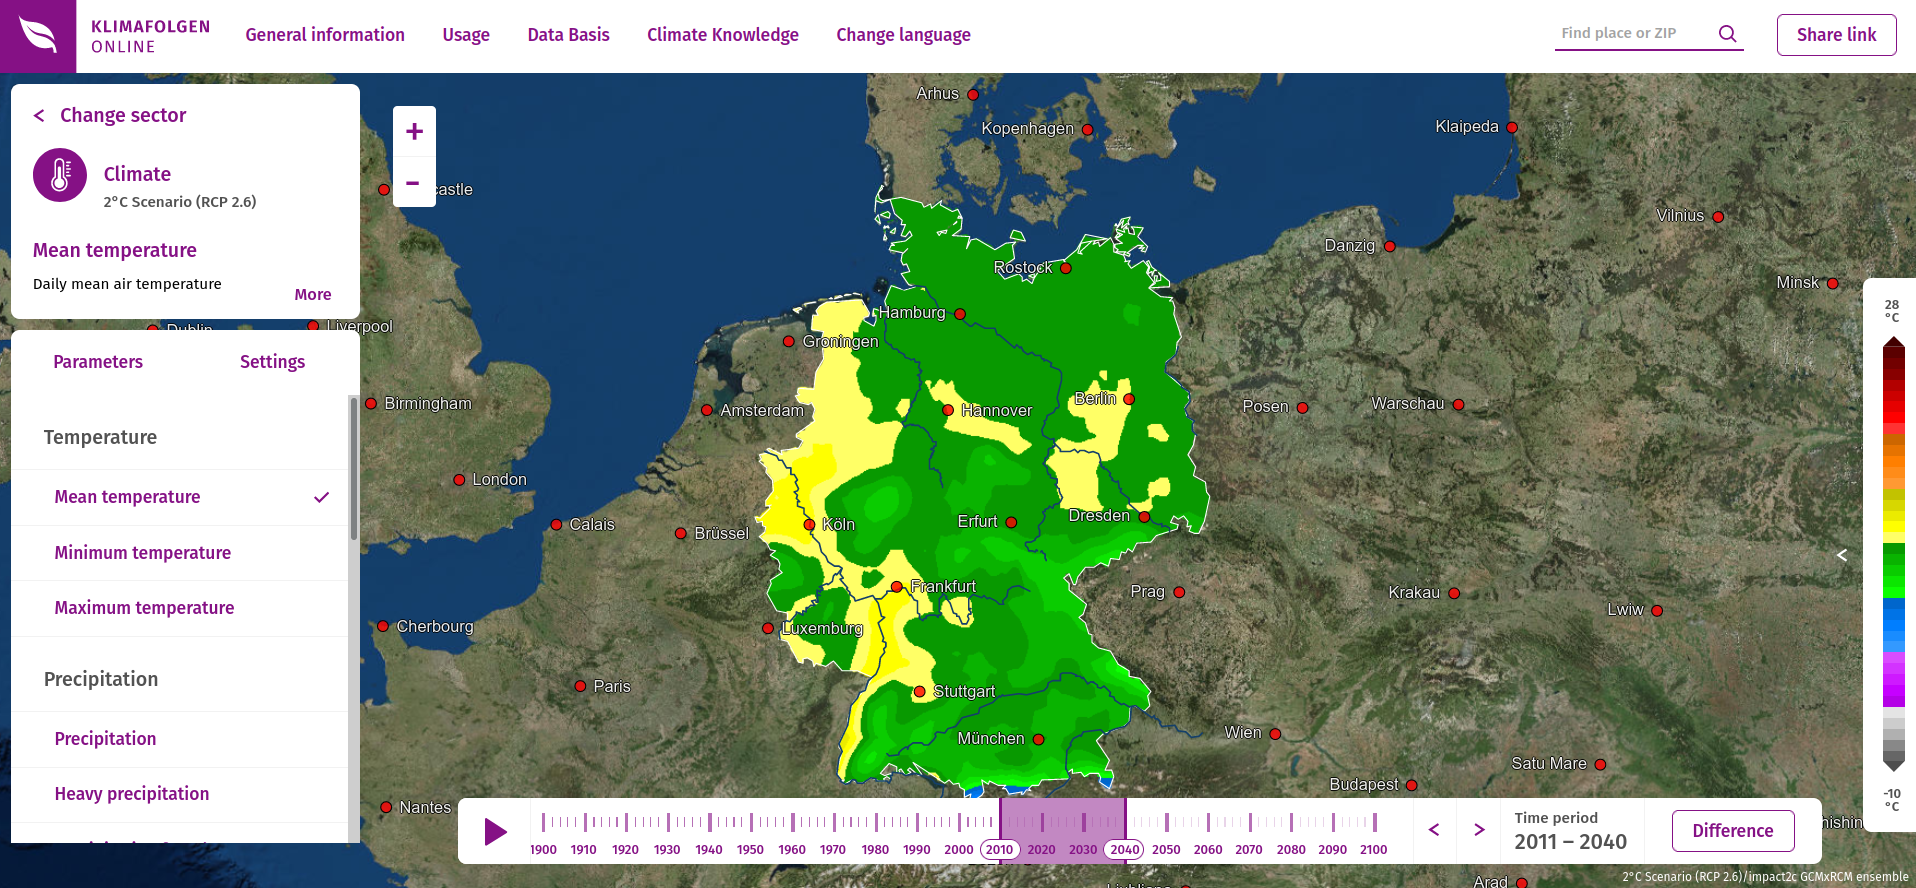Collapse the color legend panel arrow

[x=1842, y=555]
